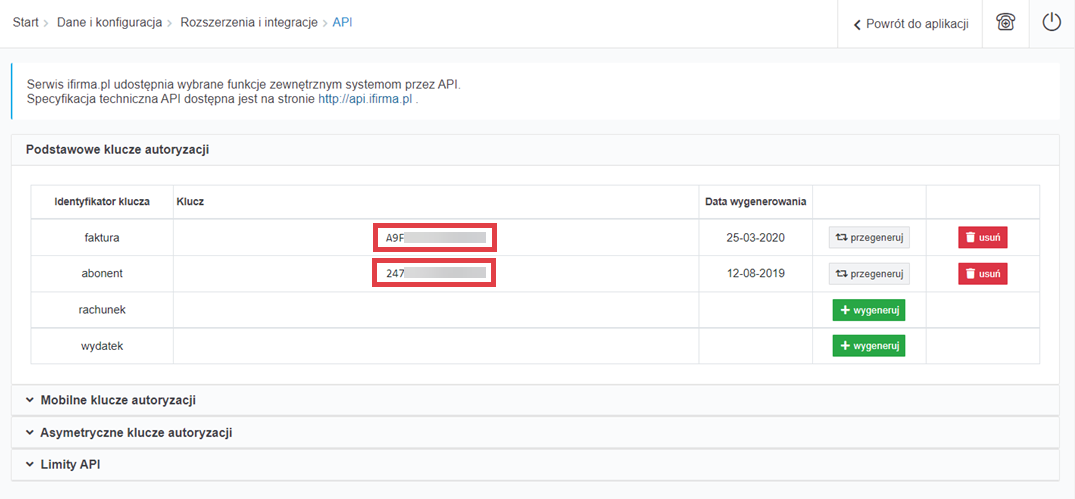Select the abonent key value field
This screenshot has height=499, width=1075.
click(435, 274)
